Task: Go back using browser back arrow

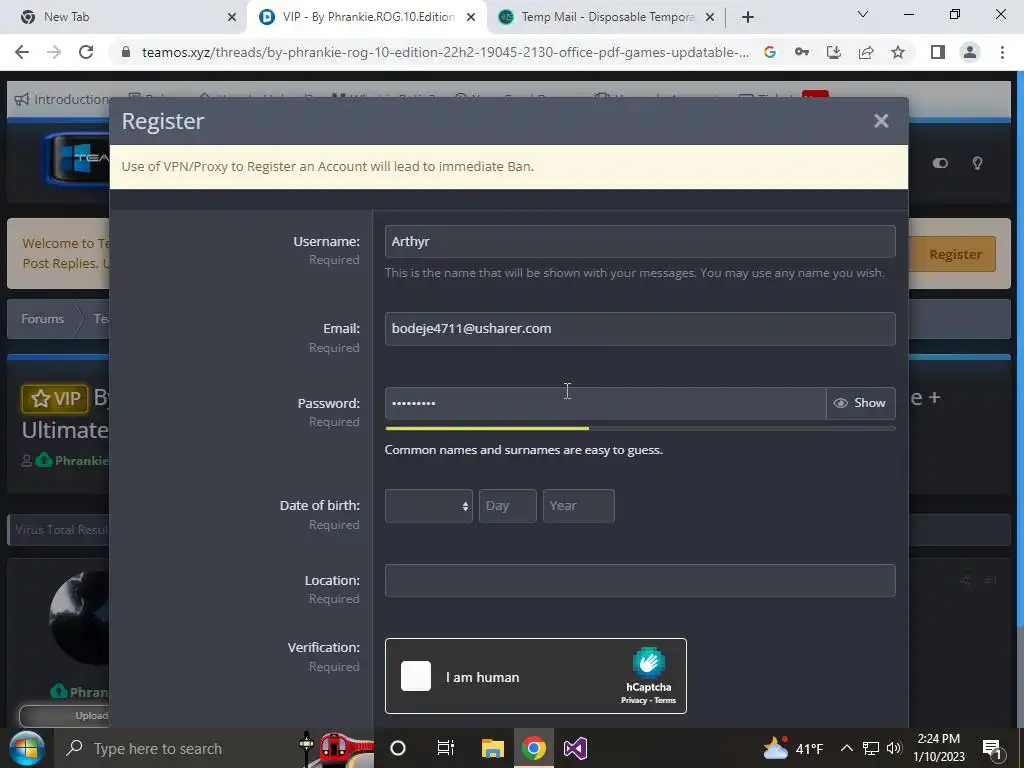Action: click(22, 52)
